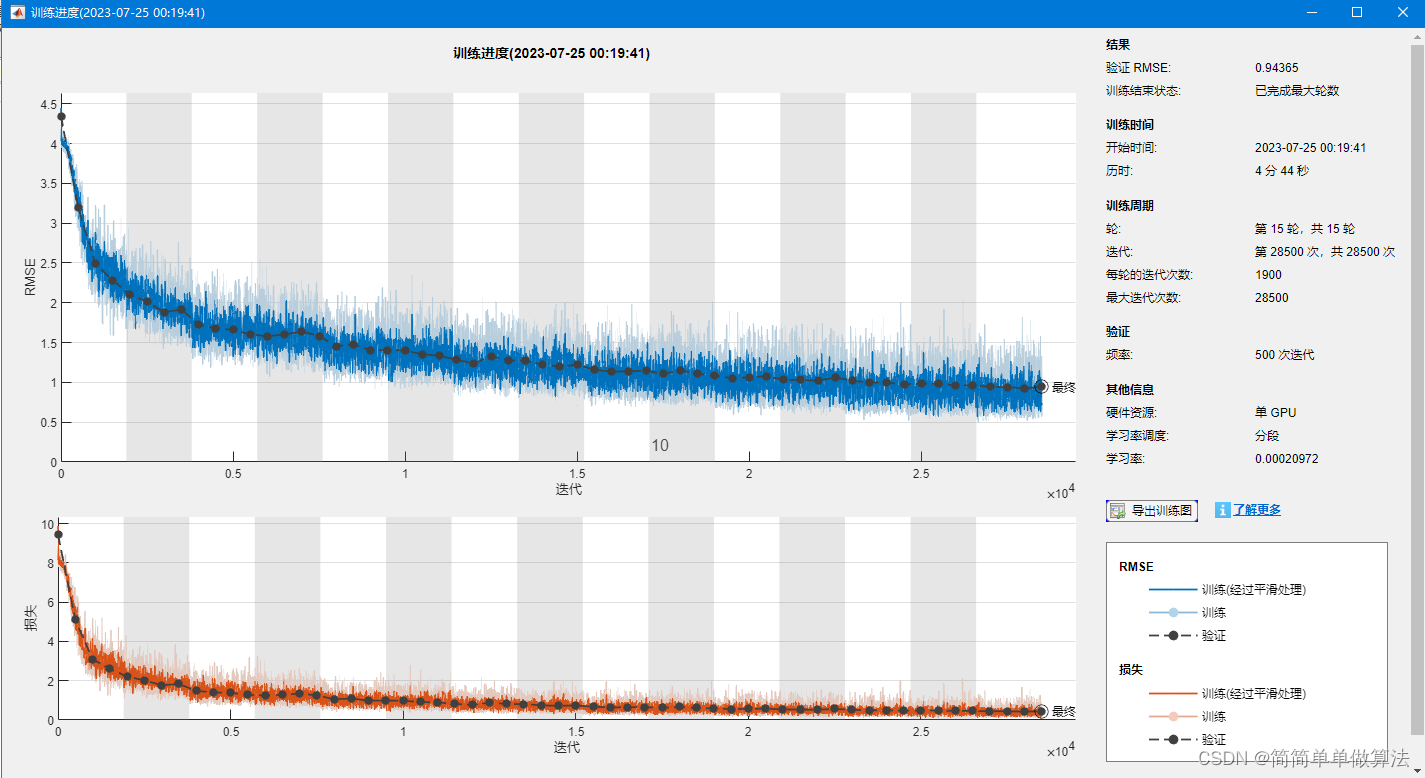This screenshot has height=778, width=1425.
Task: Select the iterations-per-epoch value 1900
Action: [x=1268, y=275]
